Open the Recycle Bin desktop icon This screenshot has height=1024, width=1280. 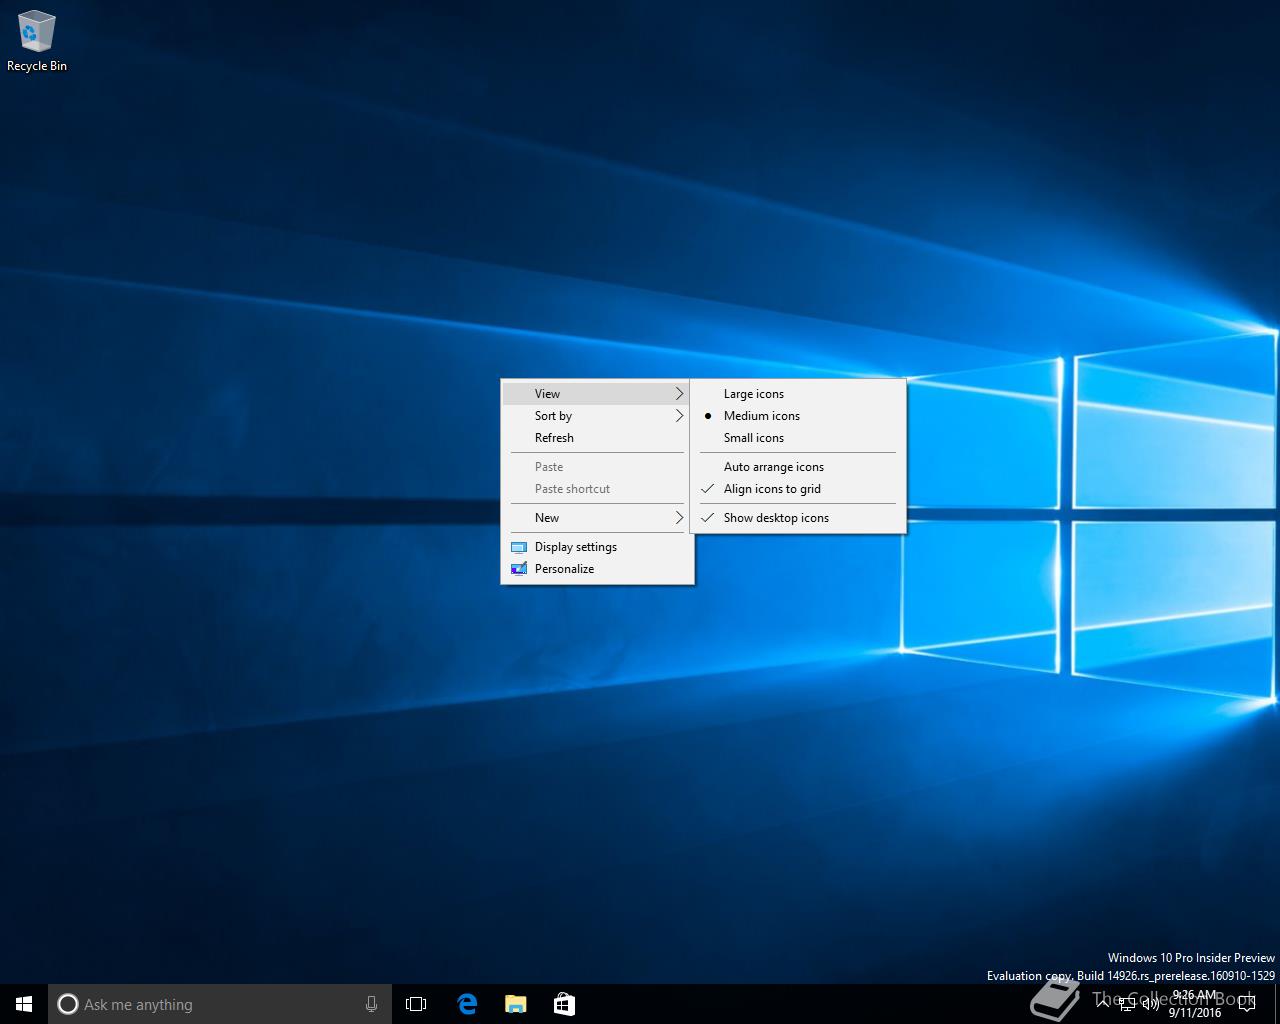point(36,41)
